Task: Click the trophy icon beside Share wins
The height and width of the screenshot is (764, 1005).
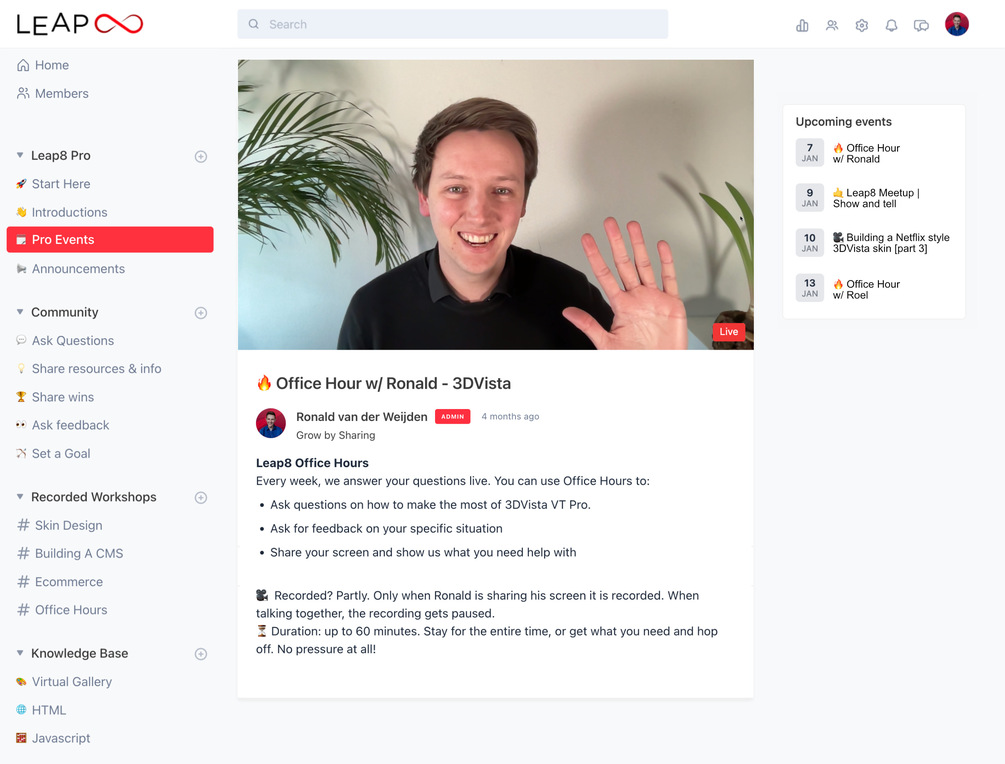Action: (21, 397)
